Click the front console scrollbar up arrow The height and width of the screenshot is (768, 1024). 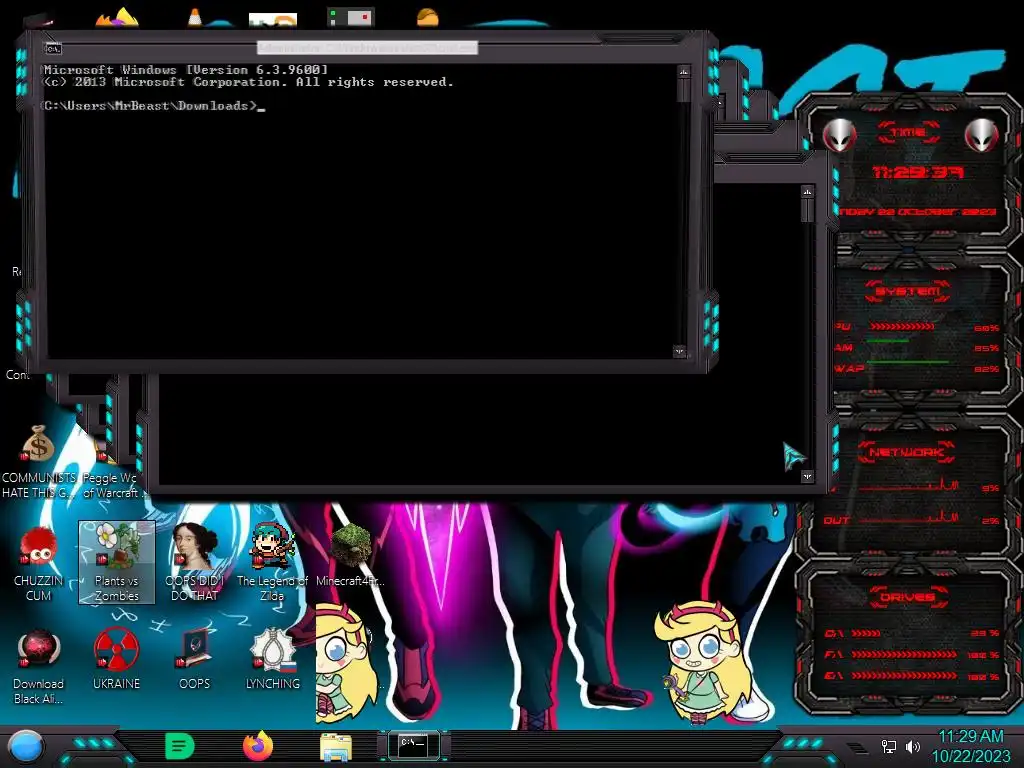click(x=683, y=72)
